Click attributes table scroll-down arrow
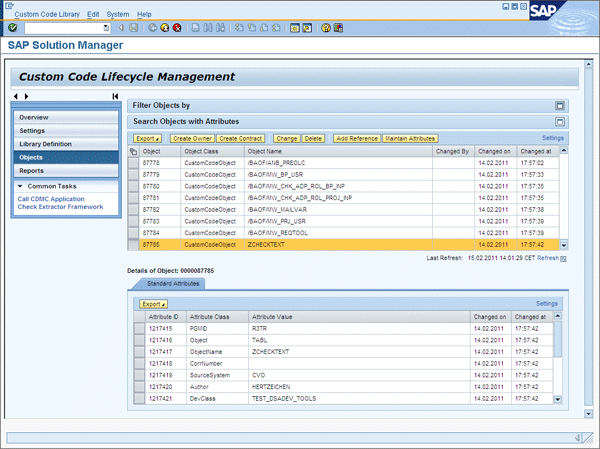The image size is (600, 449). tap(558, 399)
